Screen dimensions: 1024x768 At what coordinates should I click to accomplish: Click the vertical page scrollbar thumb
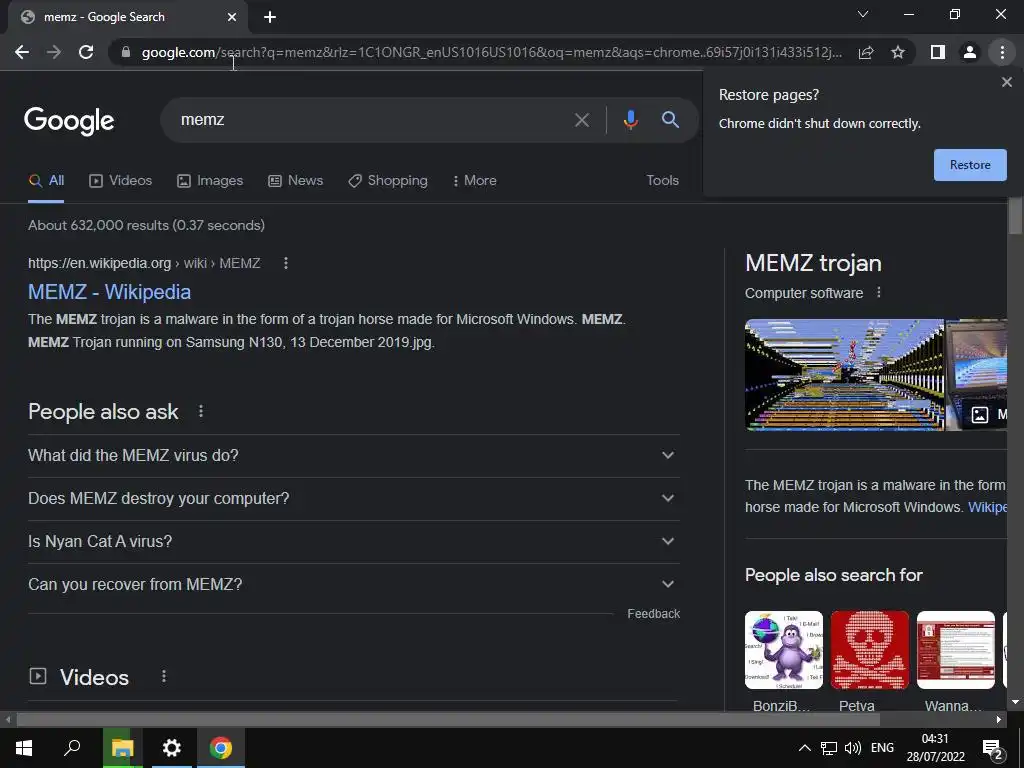[x=1015, y=216]
